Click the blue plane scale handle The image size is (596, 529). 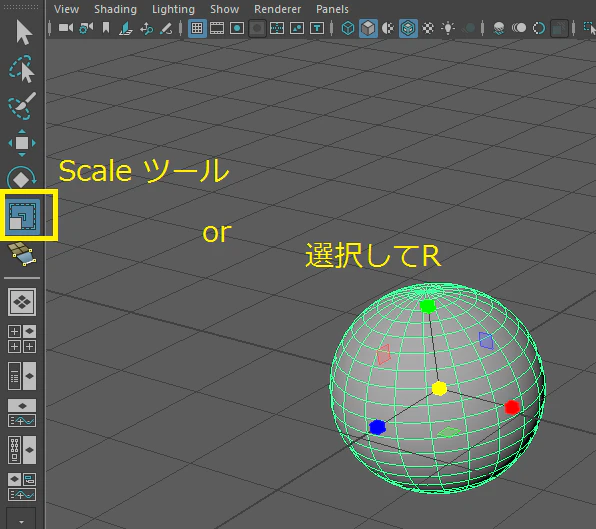click(486, 340)
